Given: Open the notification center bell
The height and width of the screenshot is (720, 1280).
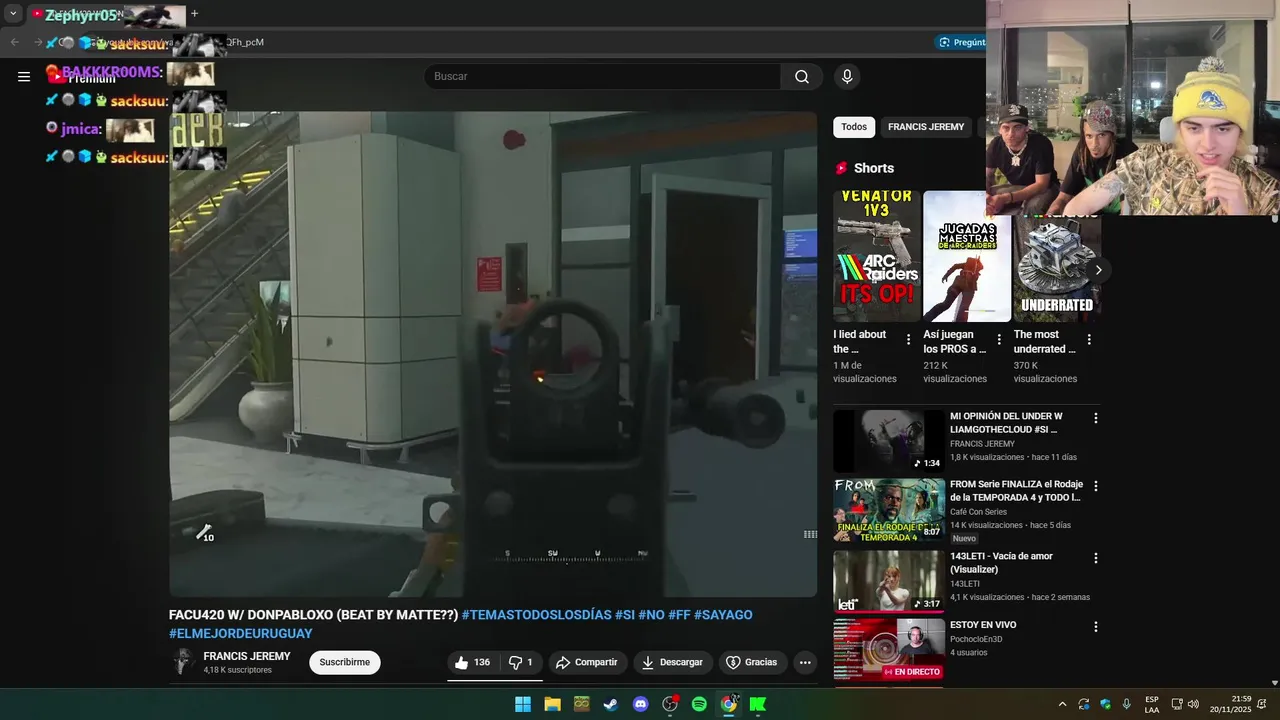Looking at the screenshot, I should tap(1262, 704).
